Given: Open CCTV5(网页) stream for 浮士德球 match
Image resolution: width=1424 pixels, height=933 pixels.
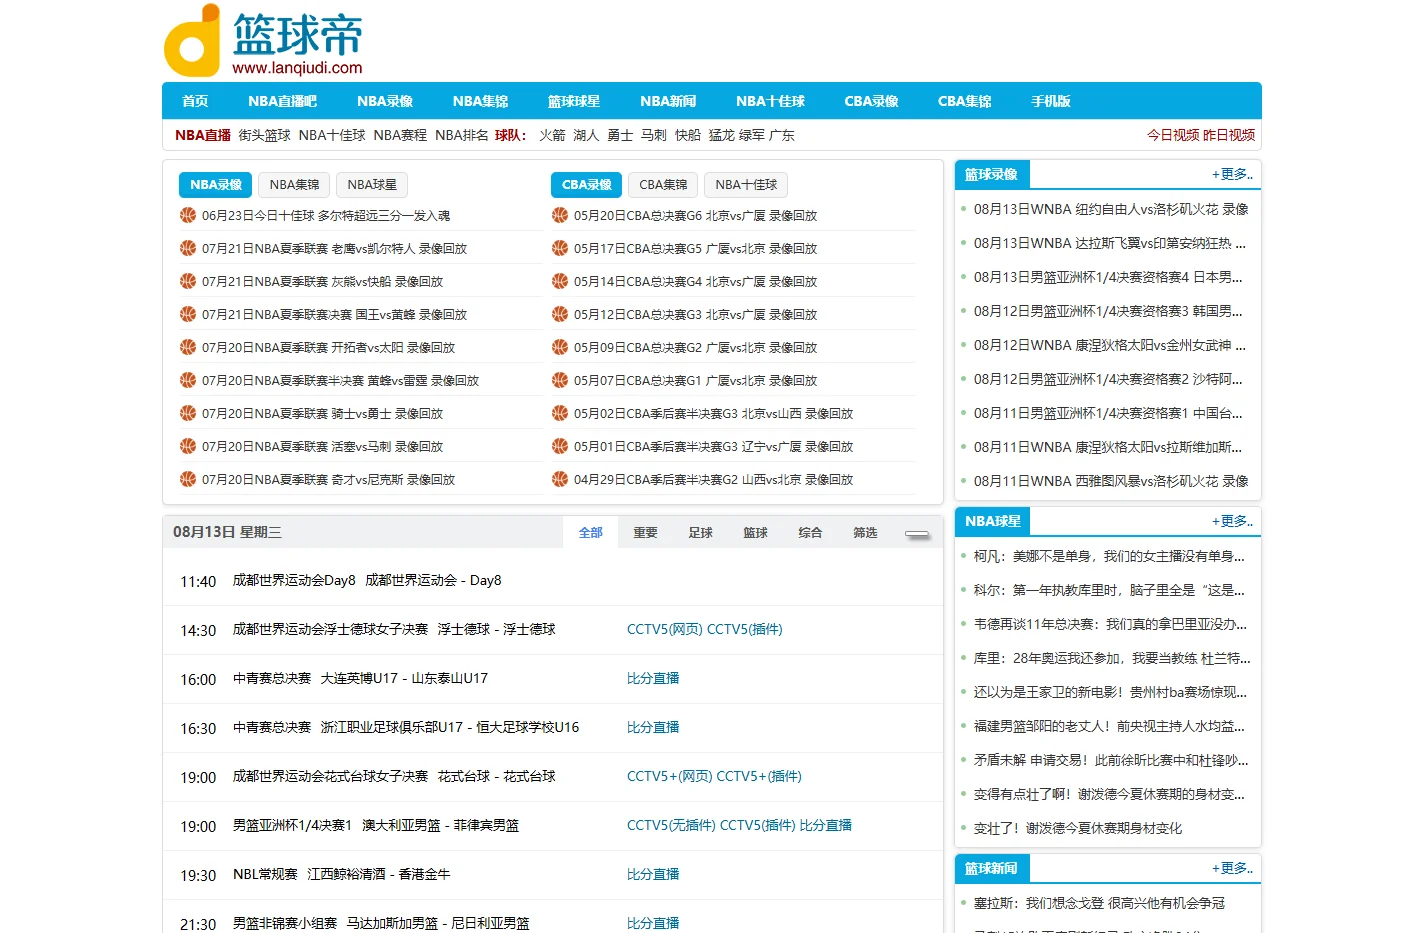Looking at the screenshot, I should point(664,629).
